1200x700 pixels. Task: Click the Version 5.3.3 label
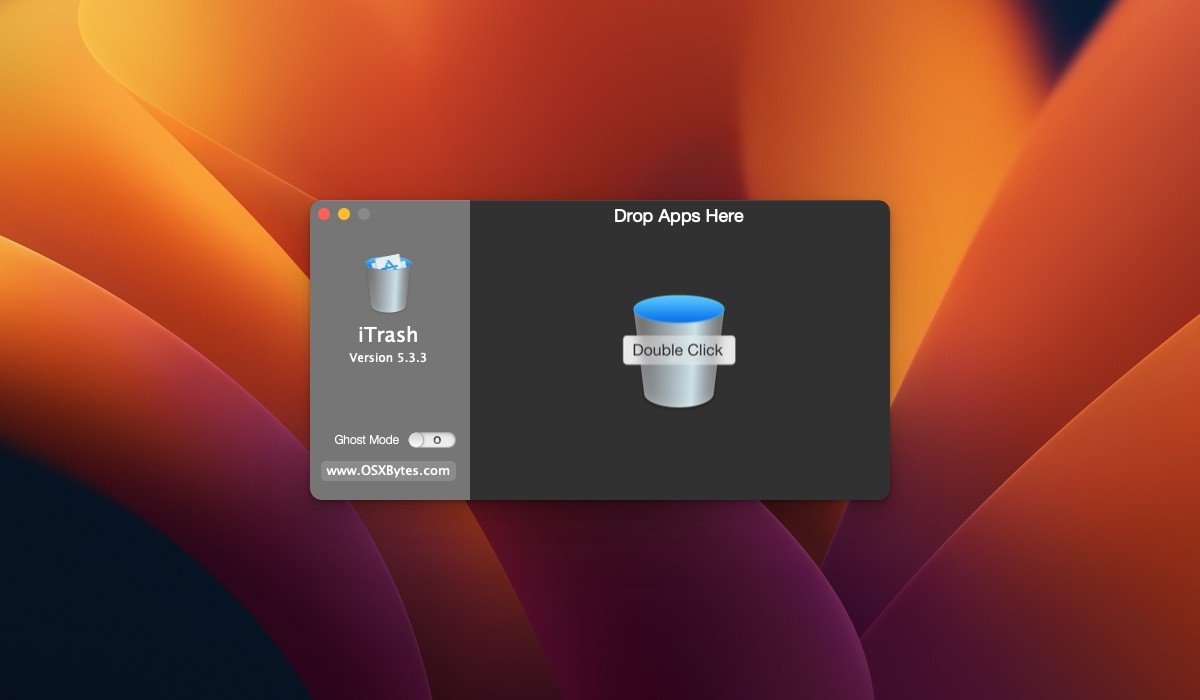point(388,358)
